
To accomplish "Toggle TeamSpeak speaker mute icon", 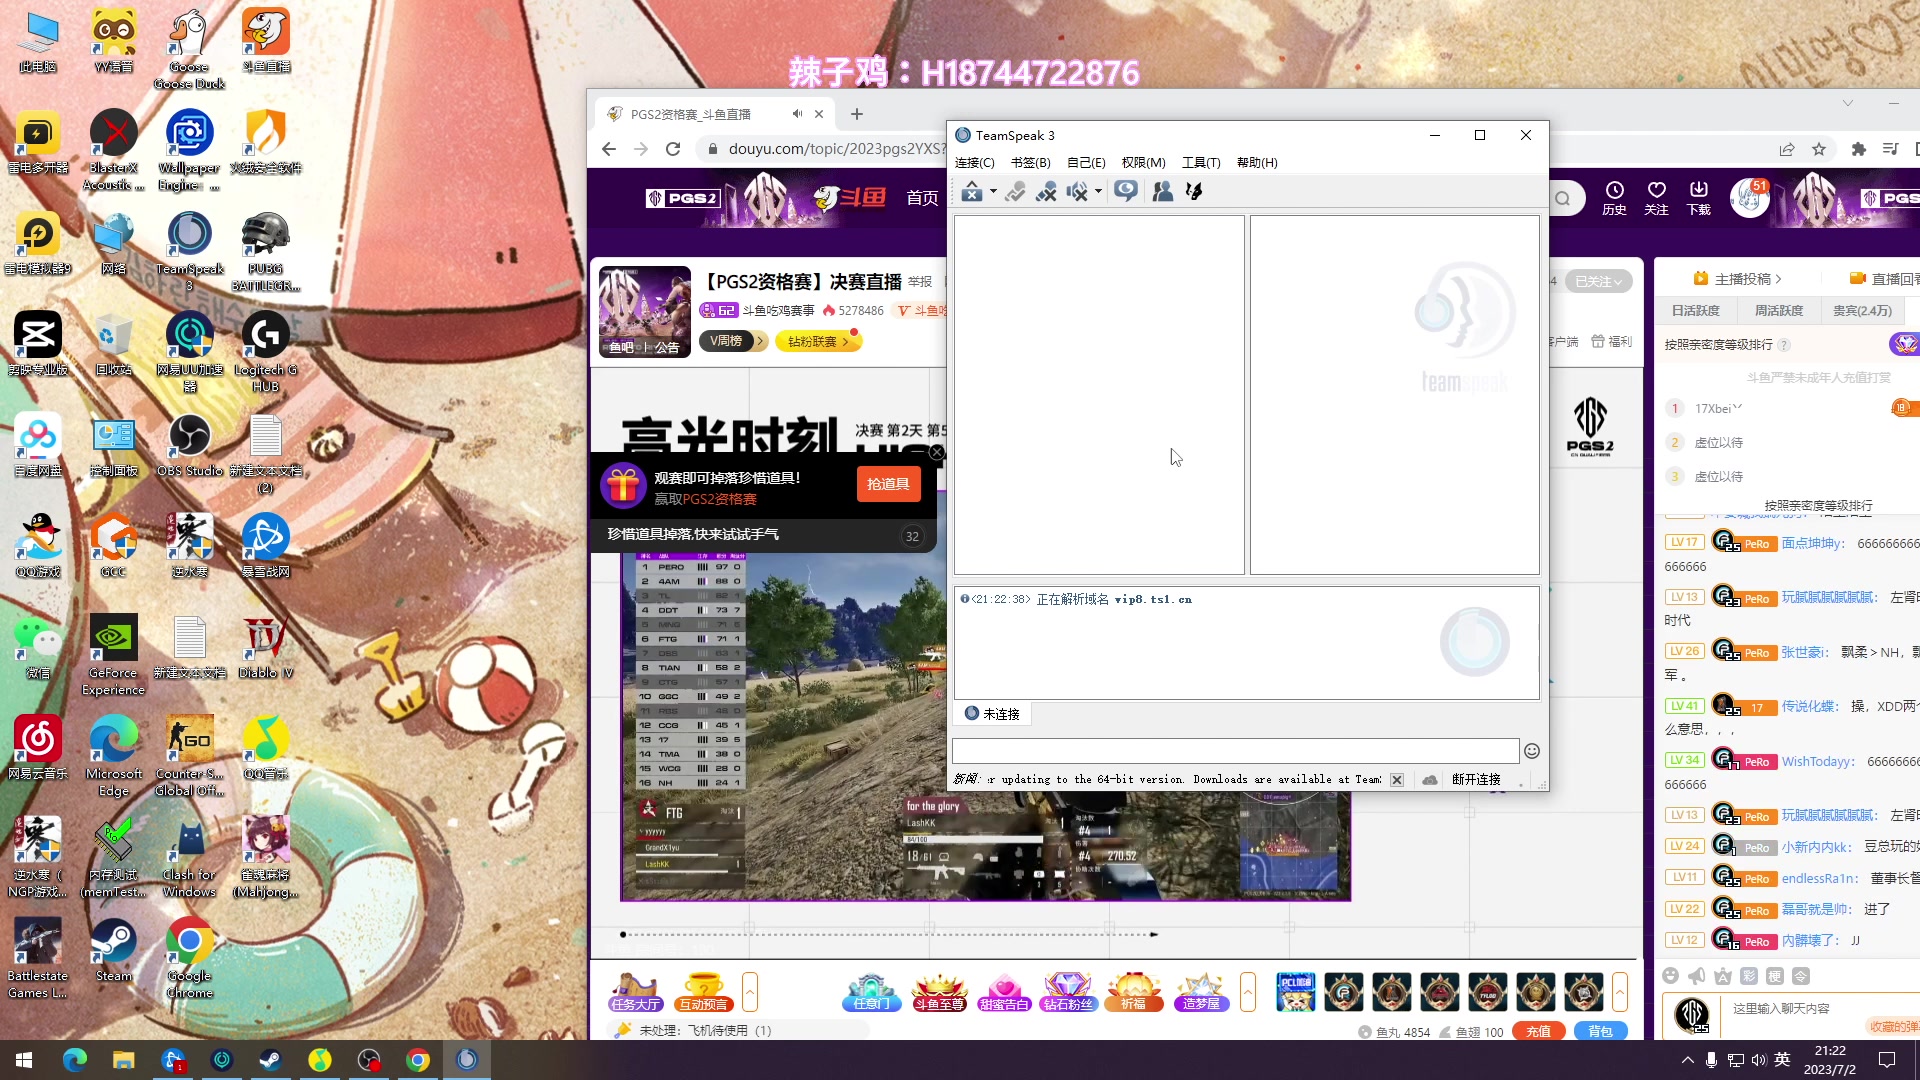I will tap(1077, 191).
